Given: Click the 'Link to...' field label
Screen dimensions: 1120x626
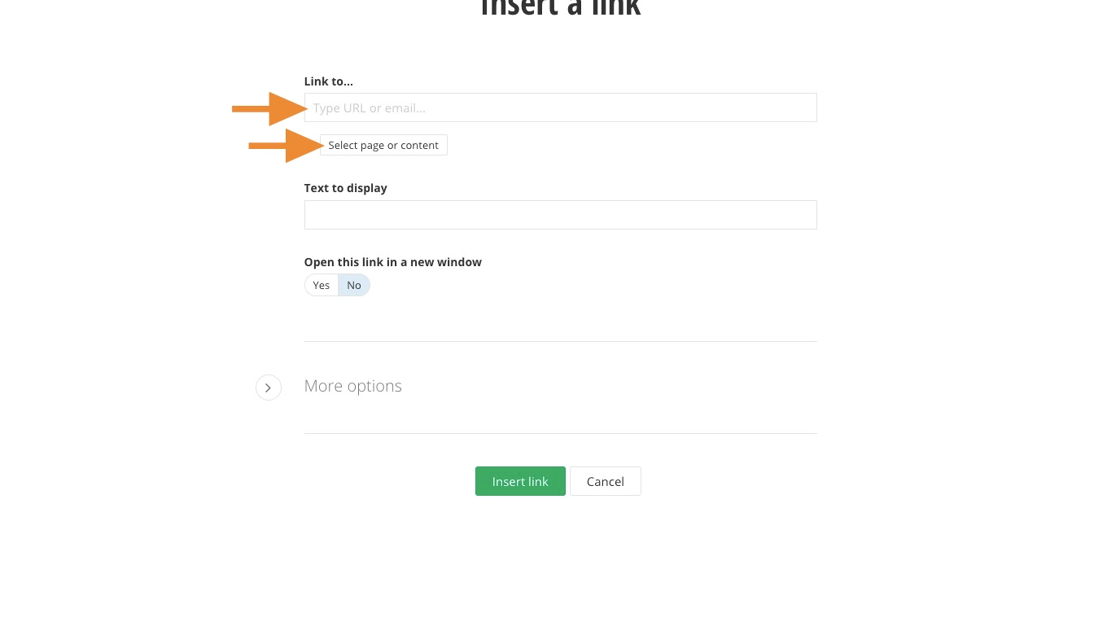Looking at the screenshot, I should click(328, 81).
